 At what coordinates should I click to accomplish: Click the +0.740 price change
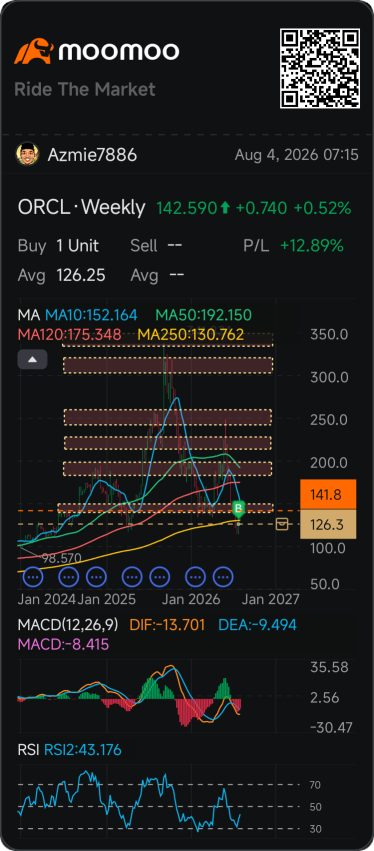coord(262,208)
